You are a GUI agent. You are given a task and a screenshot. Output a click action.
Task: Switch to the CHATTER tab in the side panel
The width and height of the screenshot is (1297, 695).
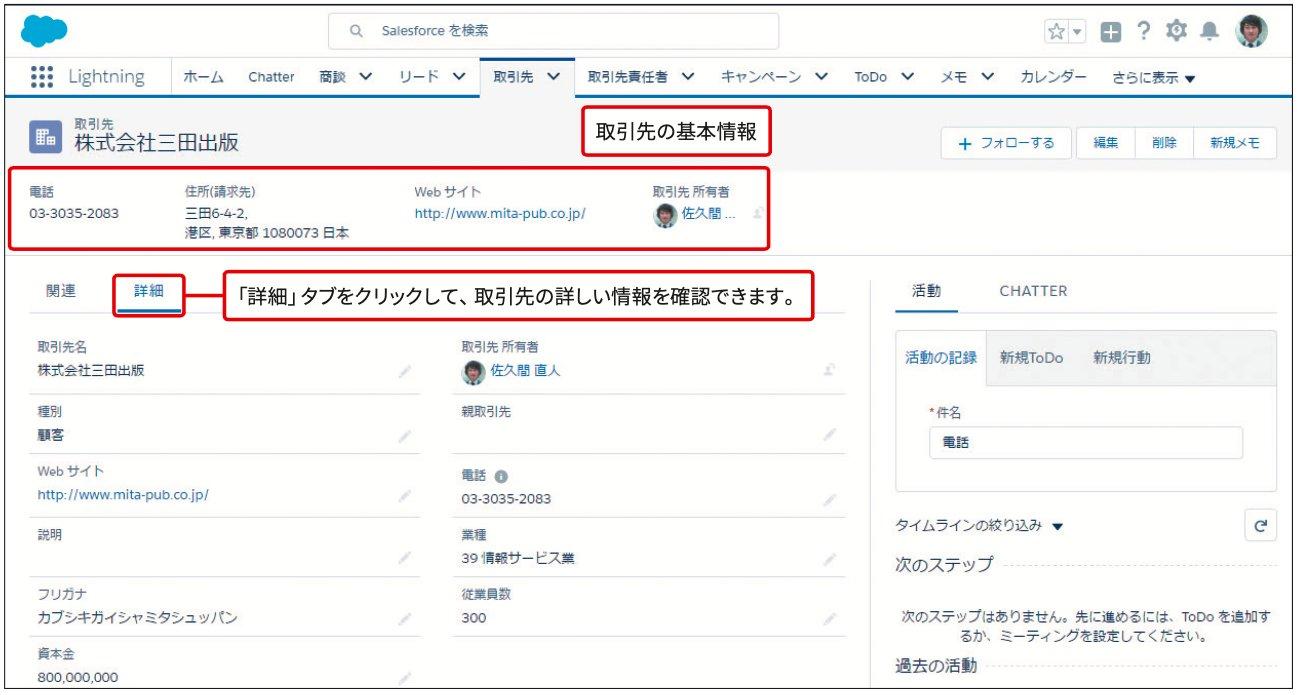(x=1033, y=291)
